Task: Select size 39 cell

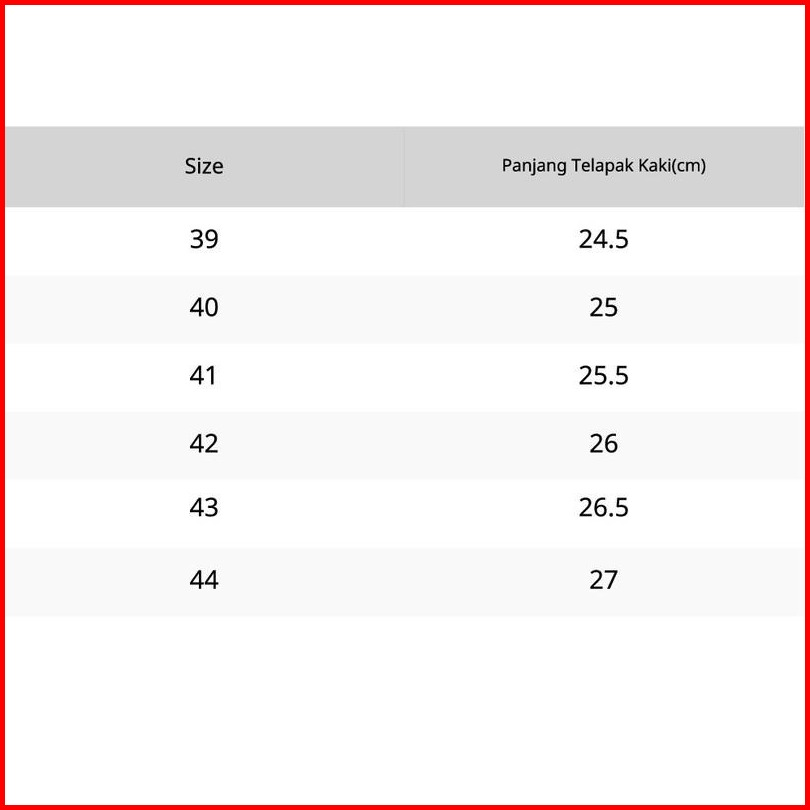Action: pos(204,240)
